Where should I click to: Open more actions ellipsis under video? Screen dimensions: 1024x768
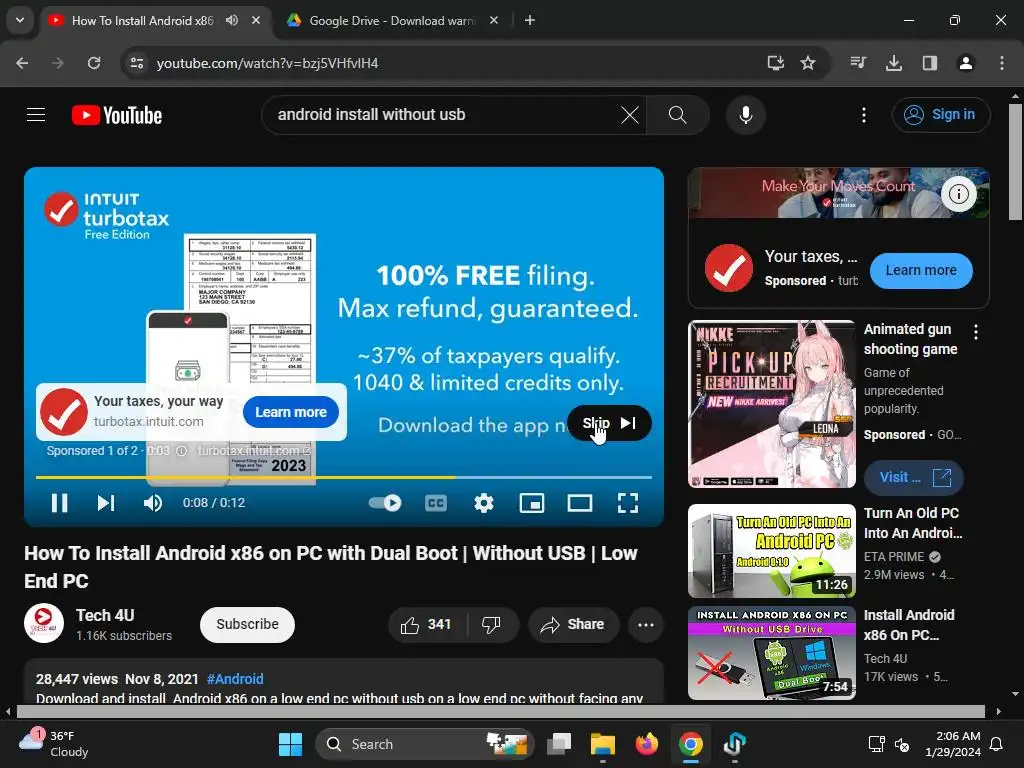pos(646,625)
